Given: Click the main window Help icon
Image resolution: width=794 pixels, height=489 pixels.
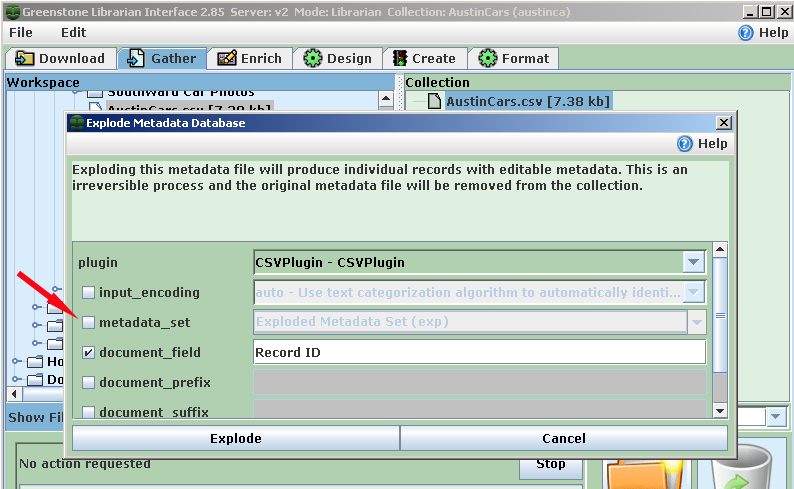Looking at the screenshot, I should tap(746, 32).
